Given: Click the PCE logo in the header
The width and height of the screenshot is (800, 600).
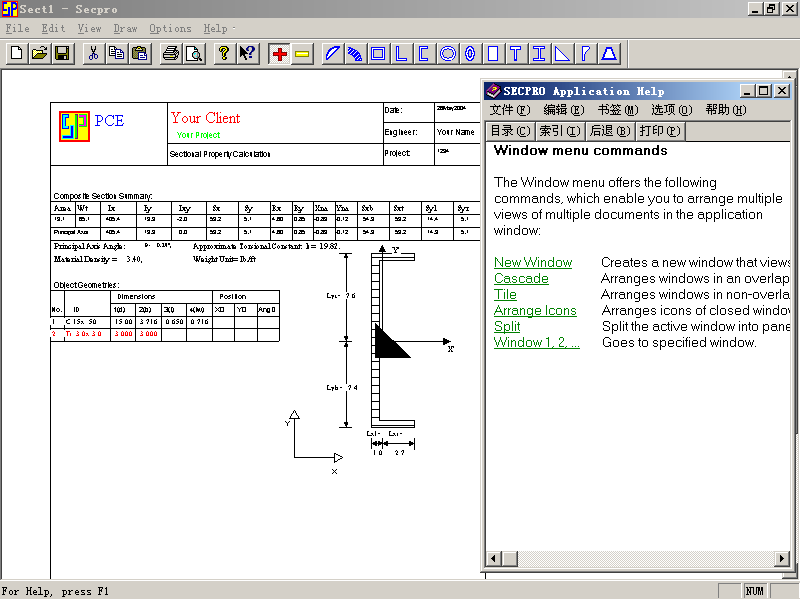Looking at the screenshot, I should (74, 127).
